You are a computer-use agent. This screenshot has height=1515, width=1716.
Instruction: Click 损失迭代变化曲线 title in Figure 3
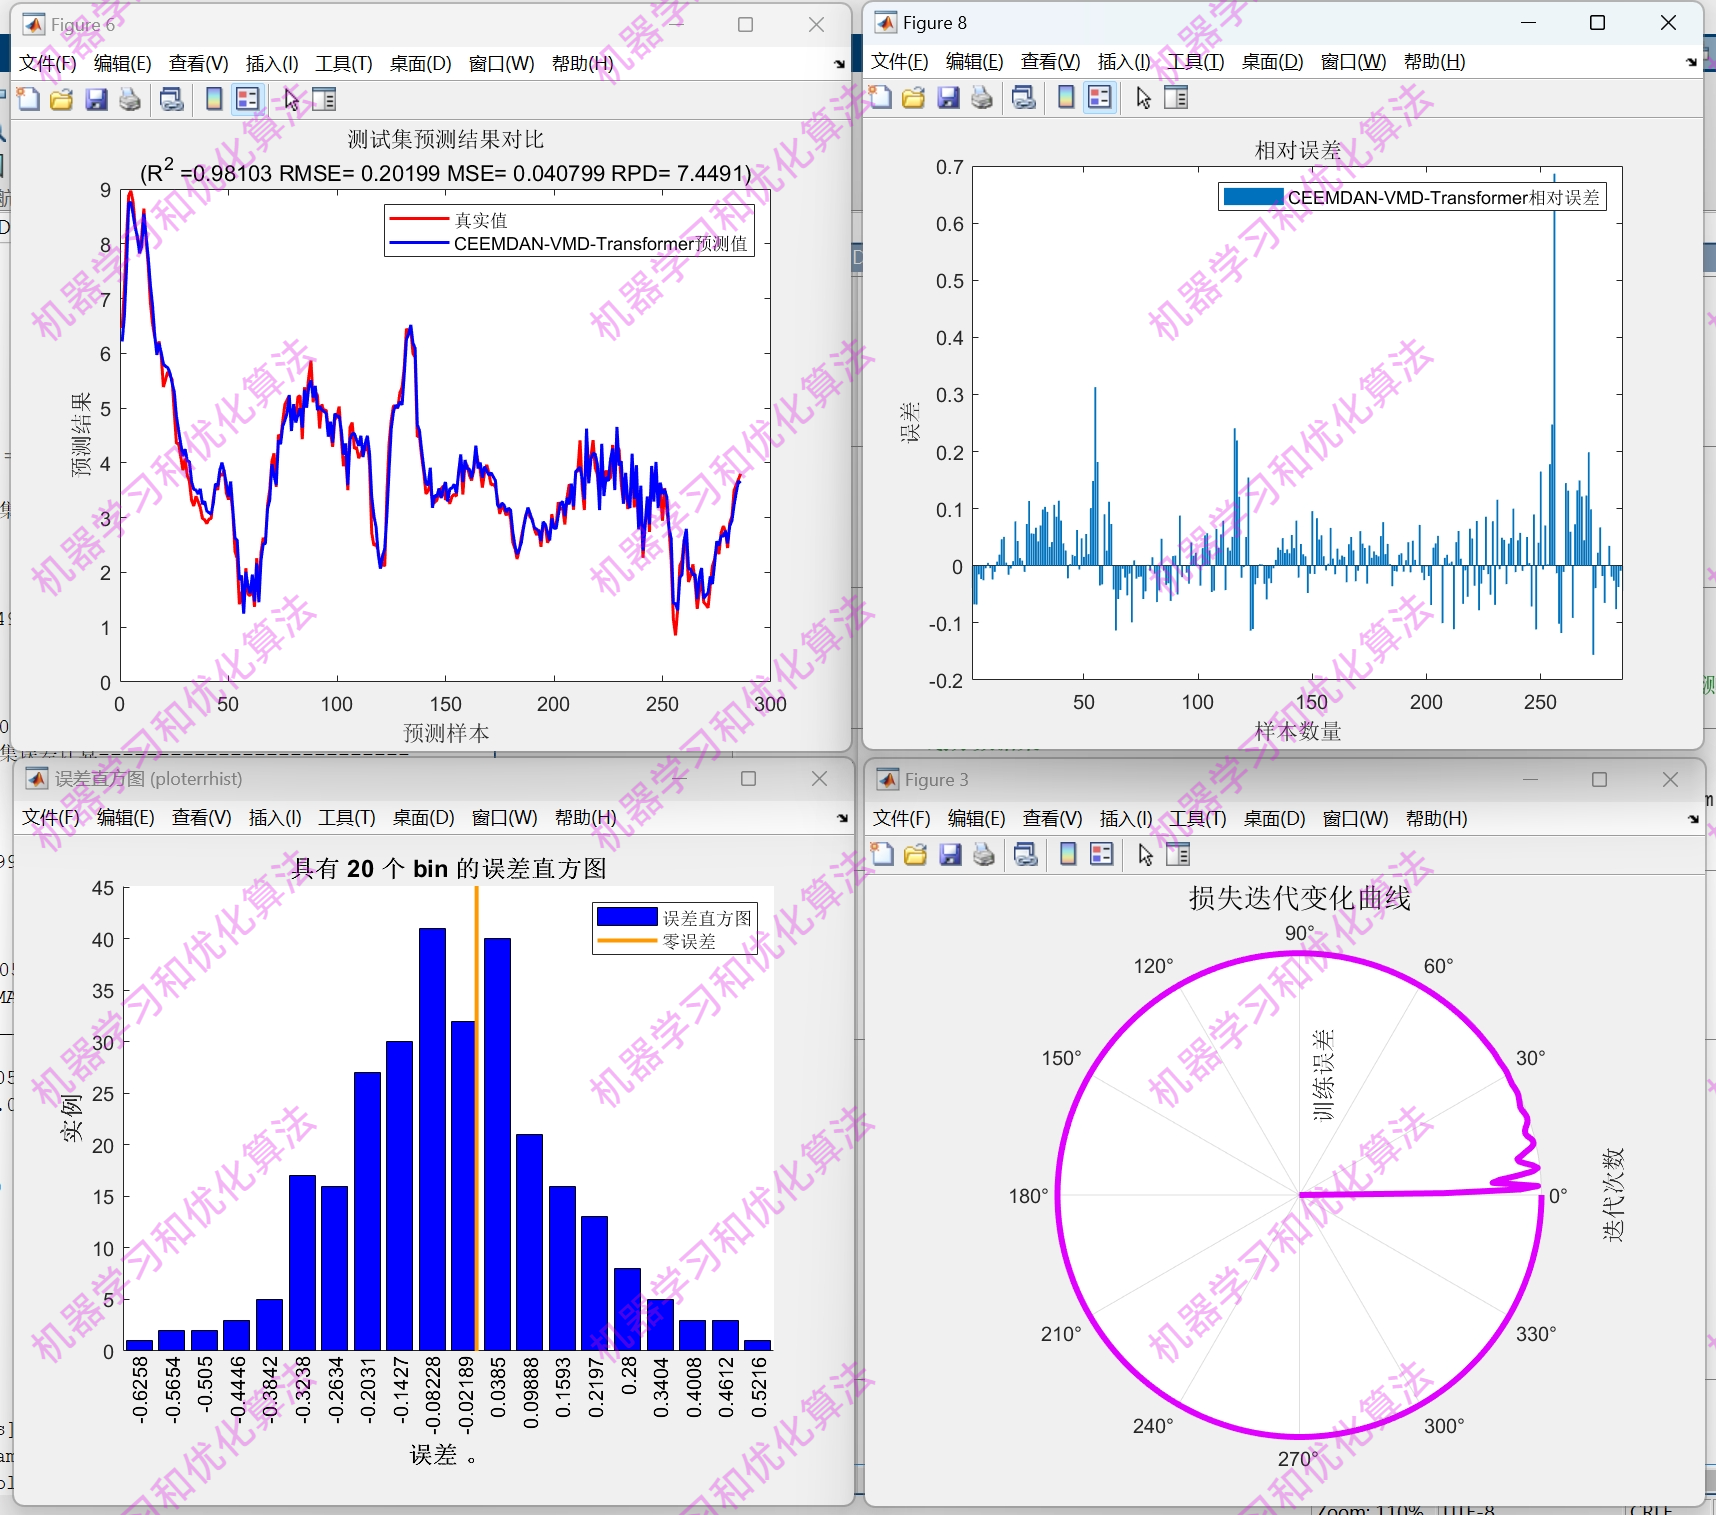1299,898
